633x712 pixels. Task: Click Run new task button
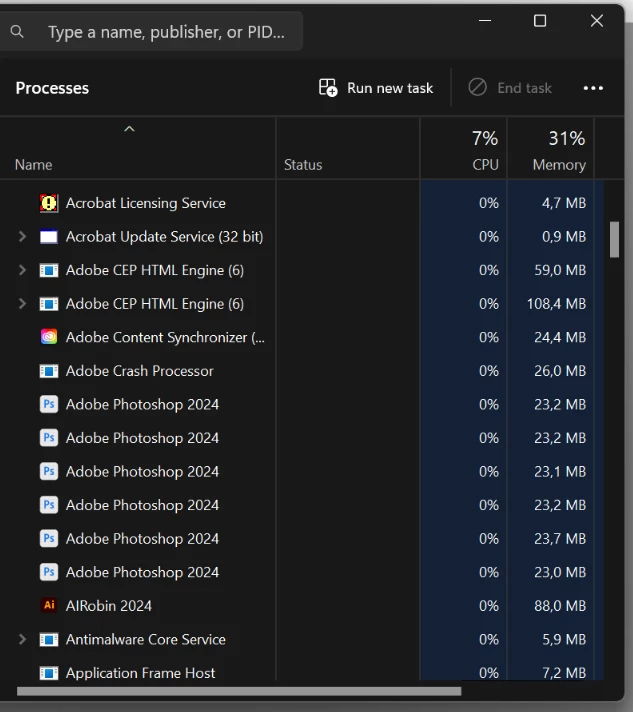[376, 88]
